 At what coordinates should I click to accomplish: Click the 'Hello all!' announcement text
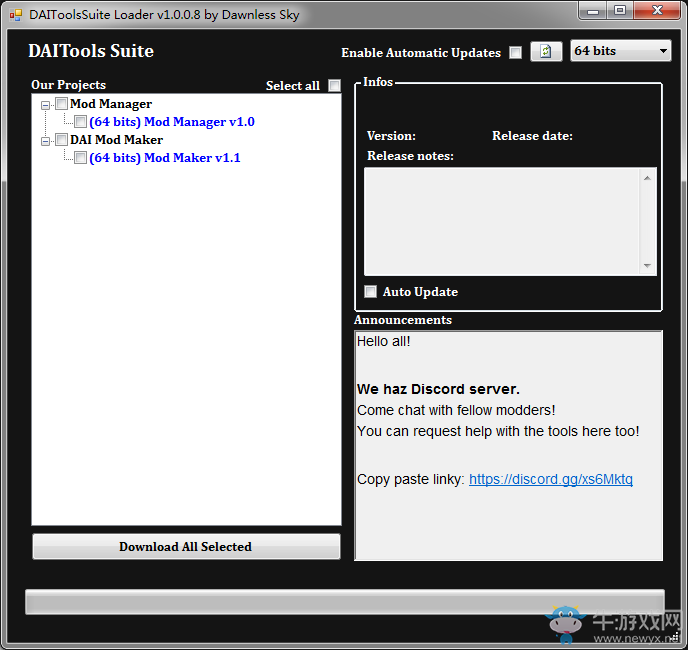click(x=383, y=341)
